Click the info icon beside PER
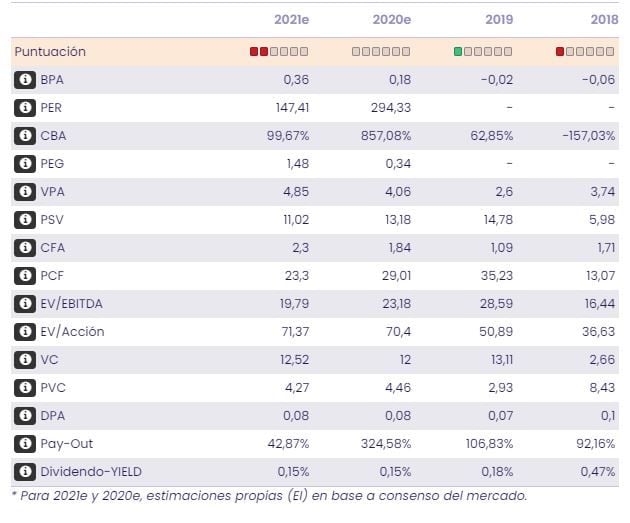The image size is (630, 523). 25,107
